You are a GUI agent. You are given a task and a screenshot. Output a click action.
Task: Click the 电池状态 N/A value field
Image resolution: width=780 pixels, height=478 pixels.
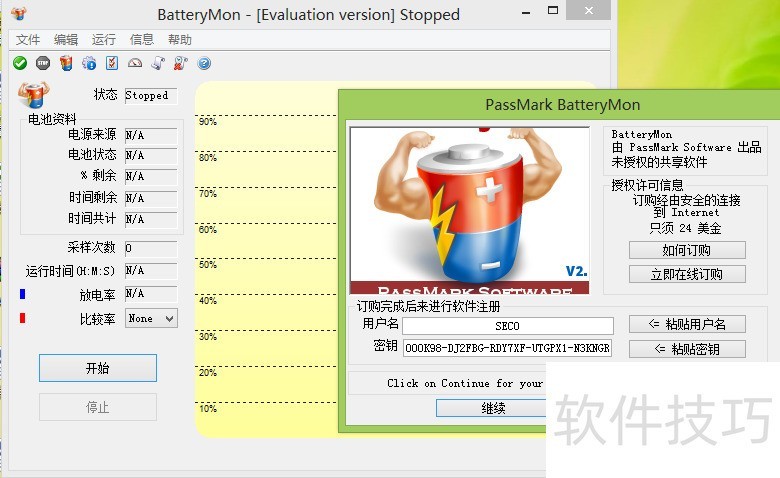[151, 156]
